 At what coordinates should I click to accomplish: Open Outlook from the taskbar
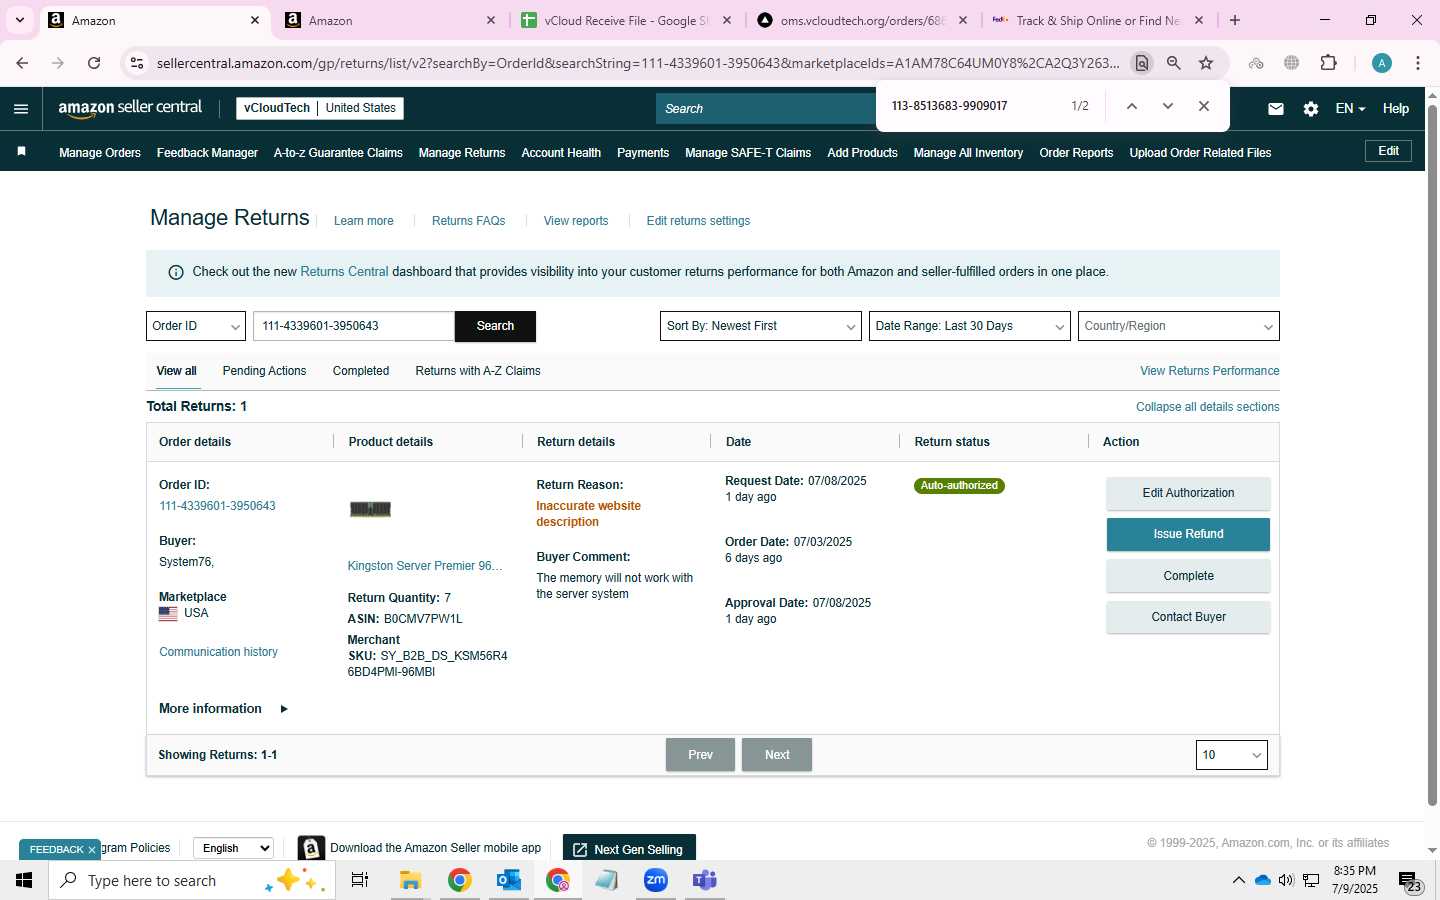coord(509,880)
